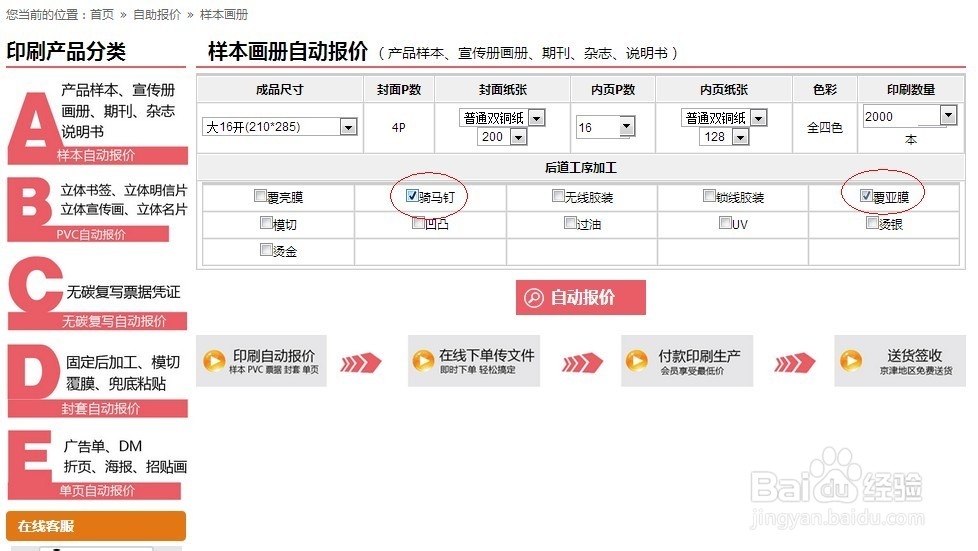Click the 在线客服 orange button
978x551 pixels.
[96, 526]
